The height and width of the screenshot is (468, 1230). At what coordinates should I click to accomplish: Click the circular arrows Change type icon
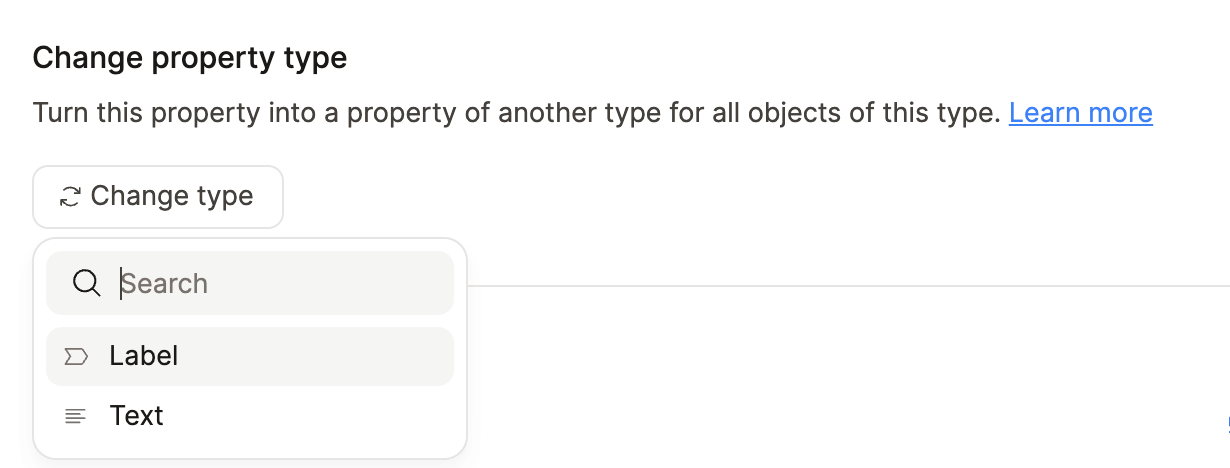pos(70,197)
